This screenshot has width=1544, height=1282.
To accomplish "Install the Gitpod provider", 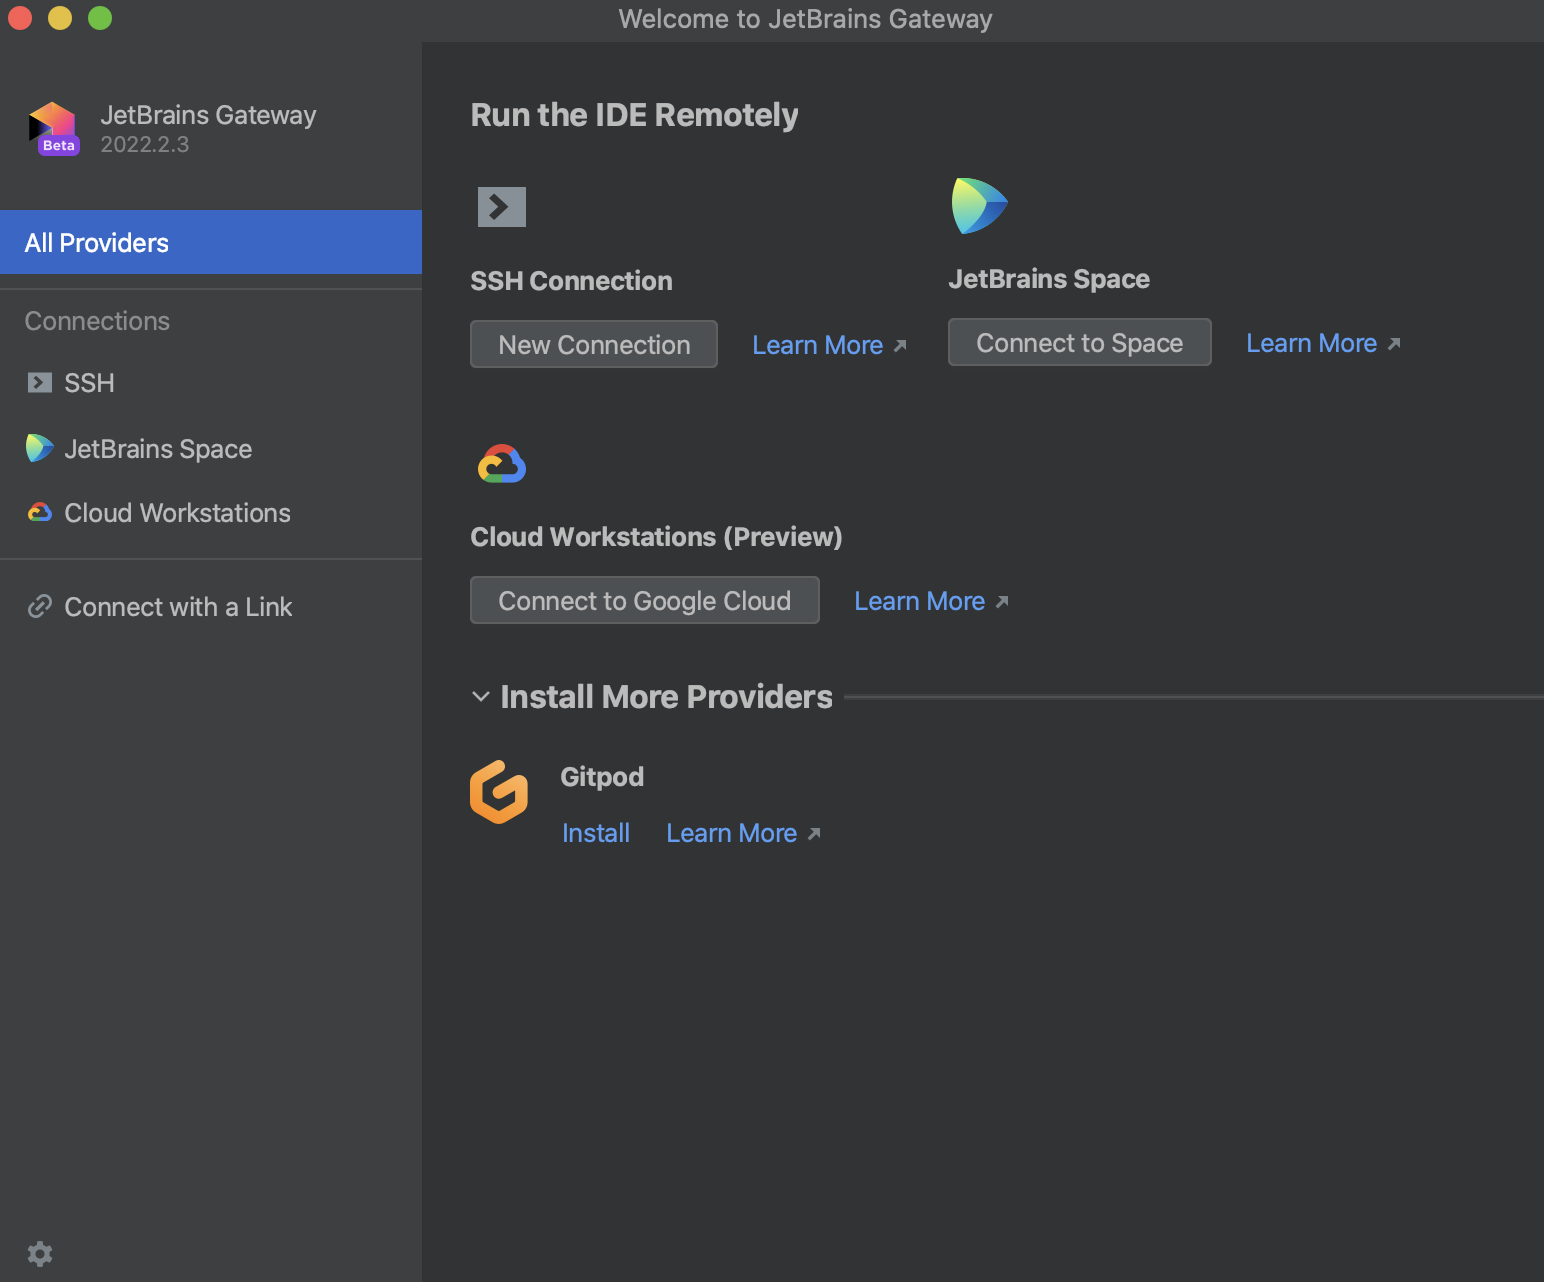I will pos(596,833).
